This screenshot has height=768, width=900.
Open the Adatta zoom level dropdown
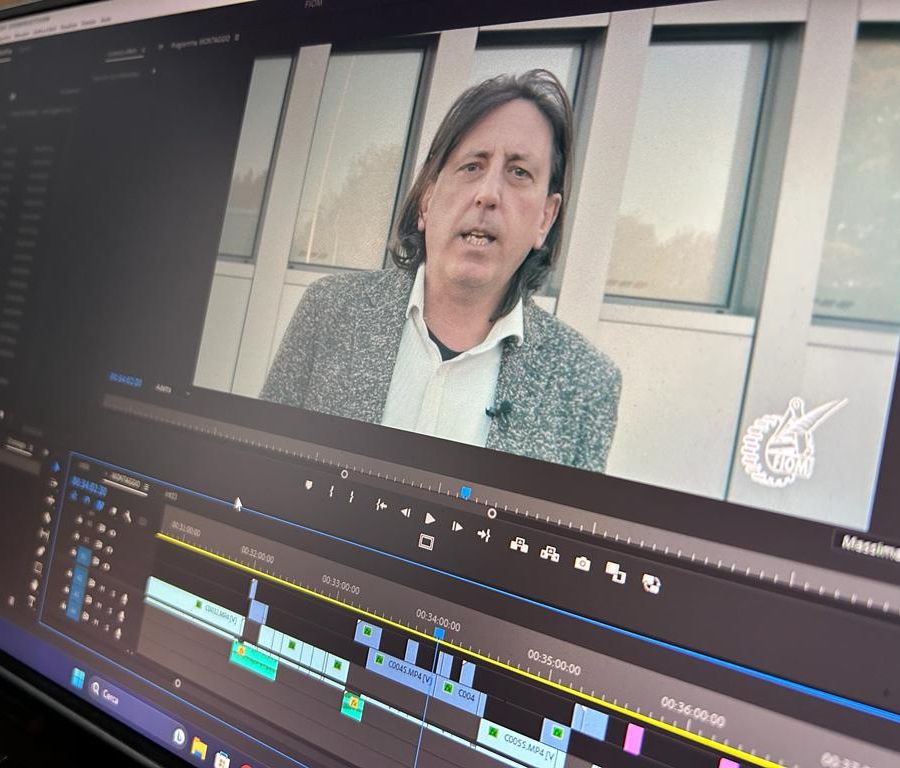pyautogui.click(x=172, y=390)
